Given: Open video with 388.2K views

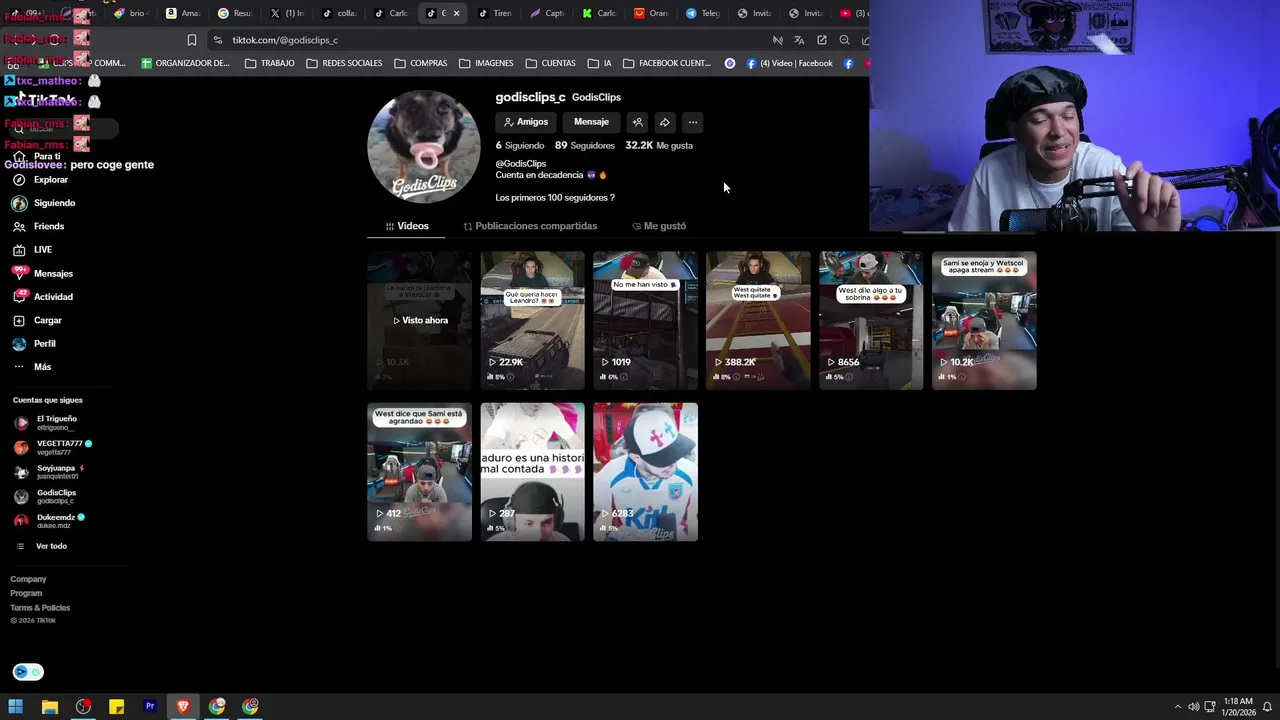Looking at the screenshot, I should (759, 320).
